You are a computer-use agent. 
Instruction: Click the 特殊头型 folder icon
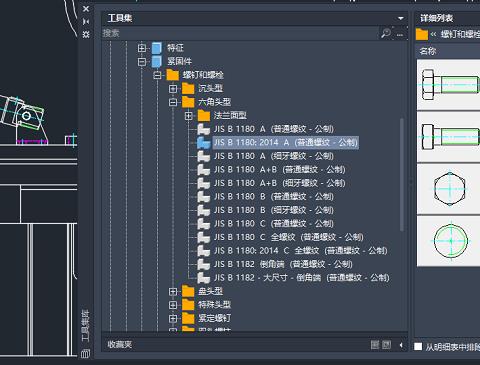click(188, 305)
